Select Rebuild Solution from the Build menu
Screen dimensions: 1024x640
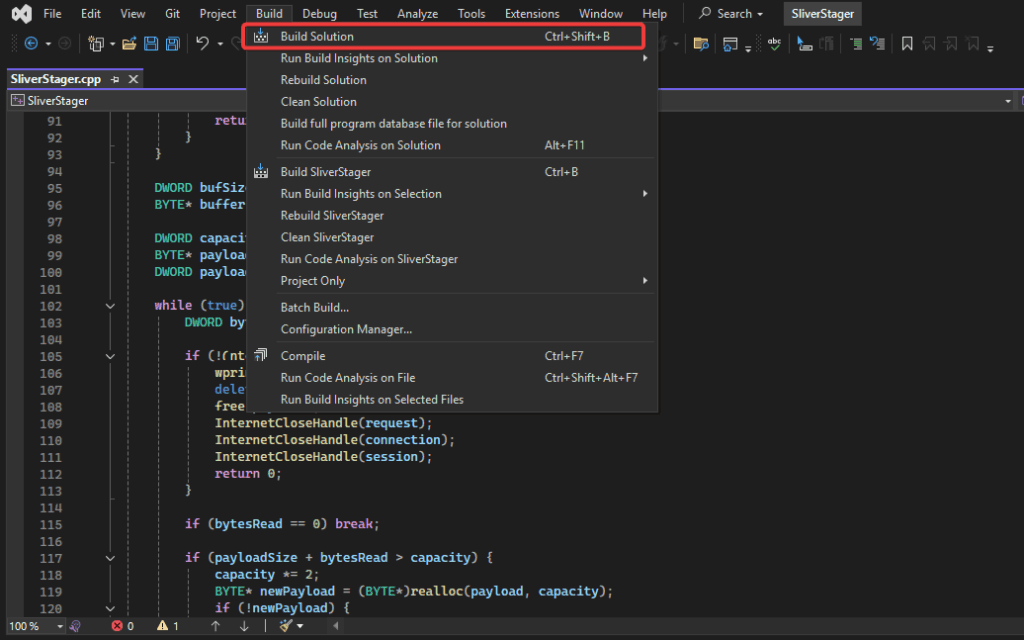[x=452, y=80]
